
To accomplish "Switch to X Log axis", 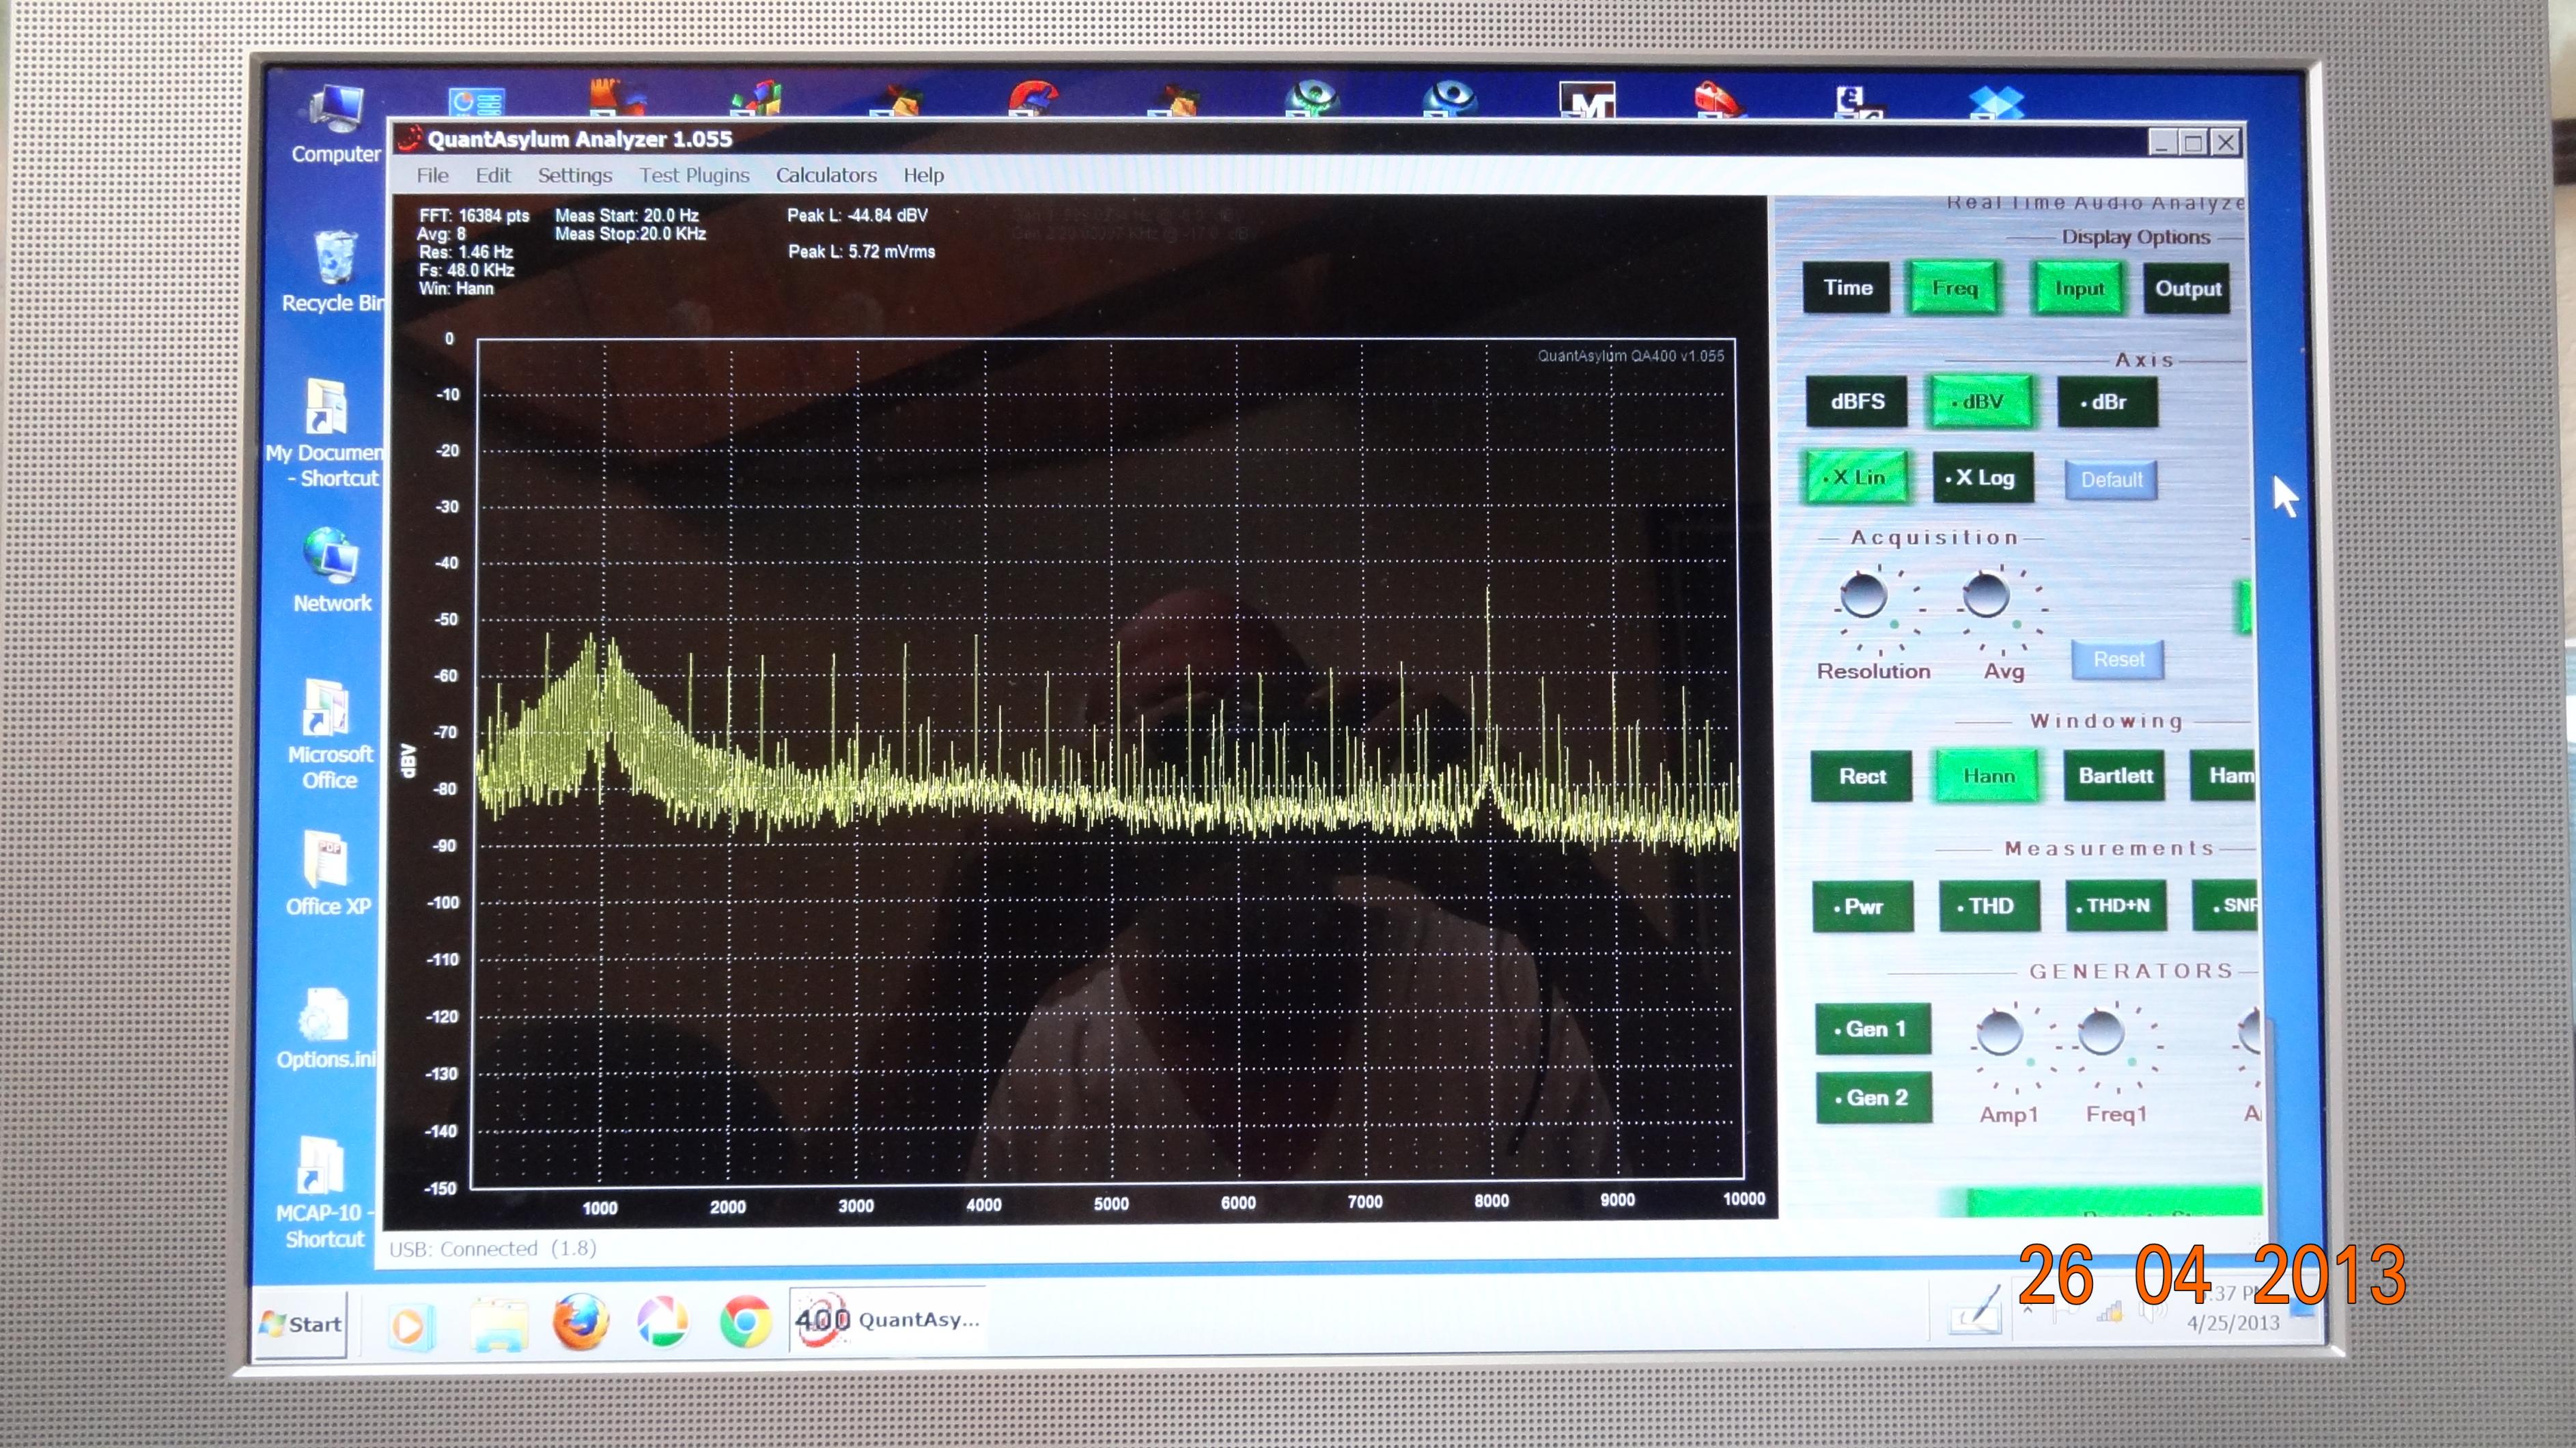I will [1984, 478].
